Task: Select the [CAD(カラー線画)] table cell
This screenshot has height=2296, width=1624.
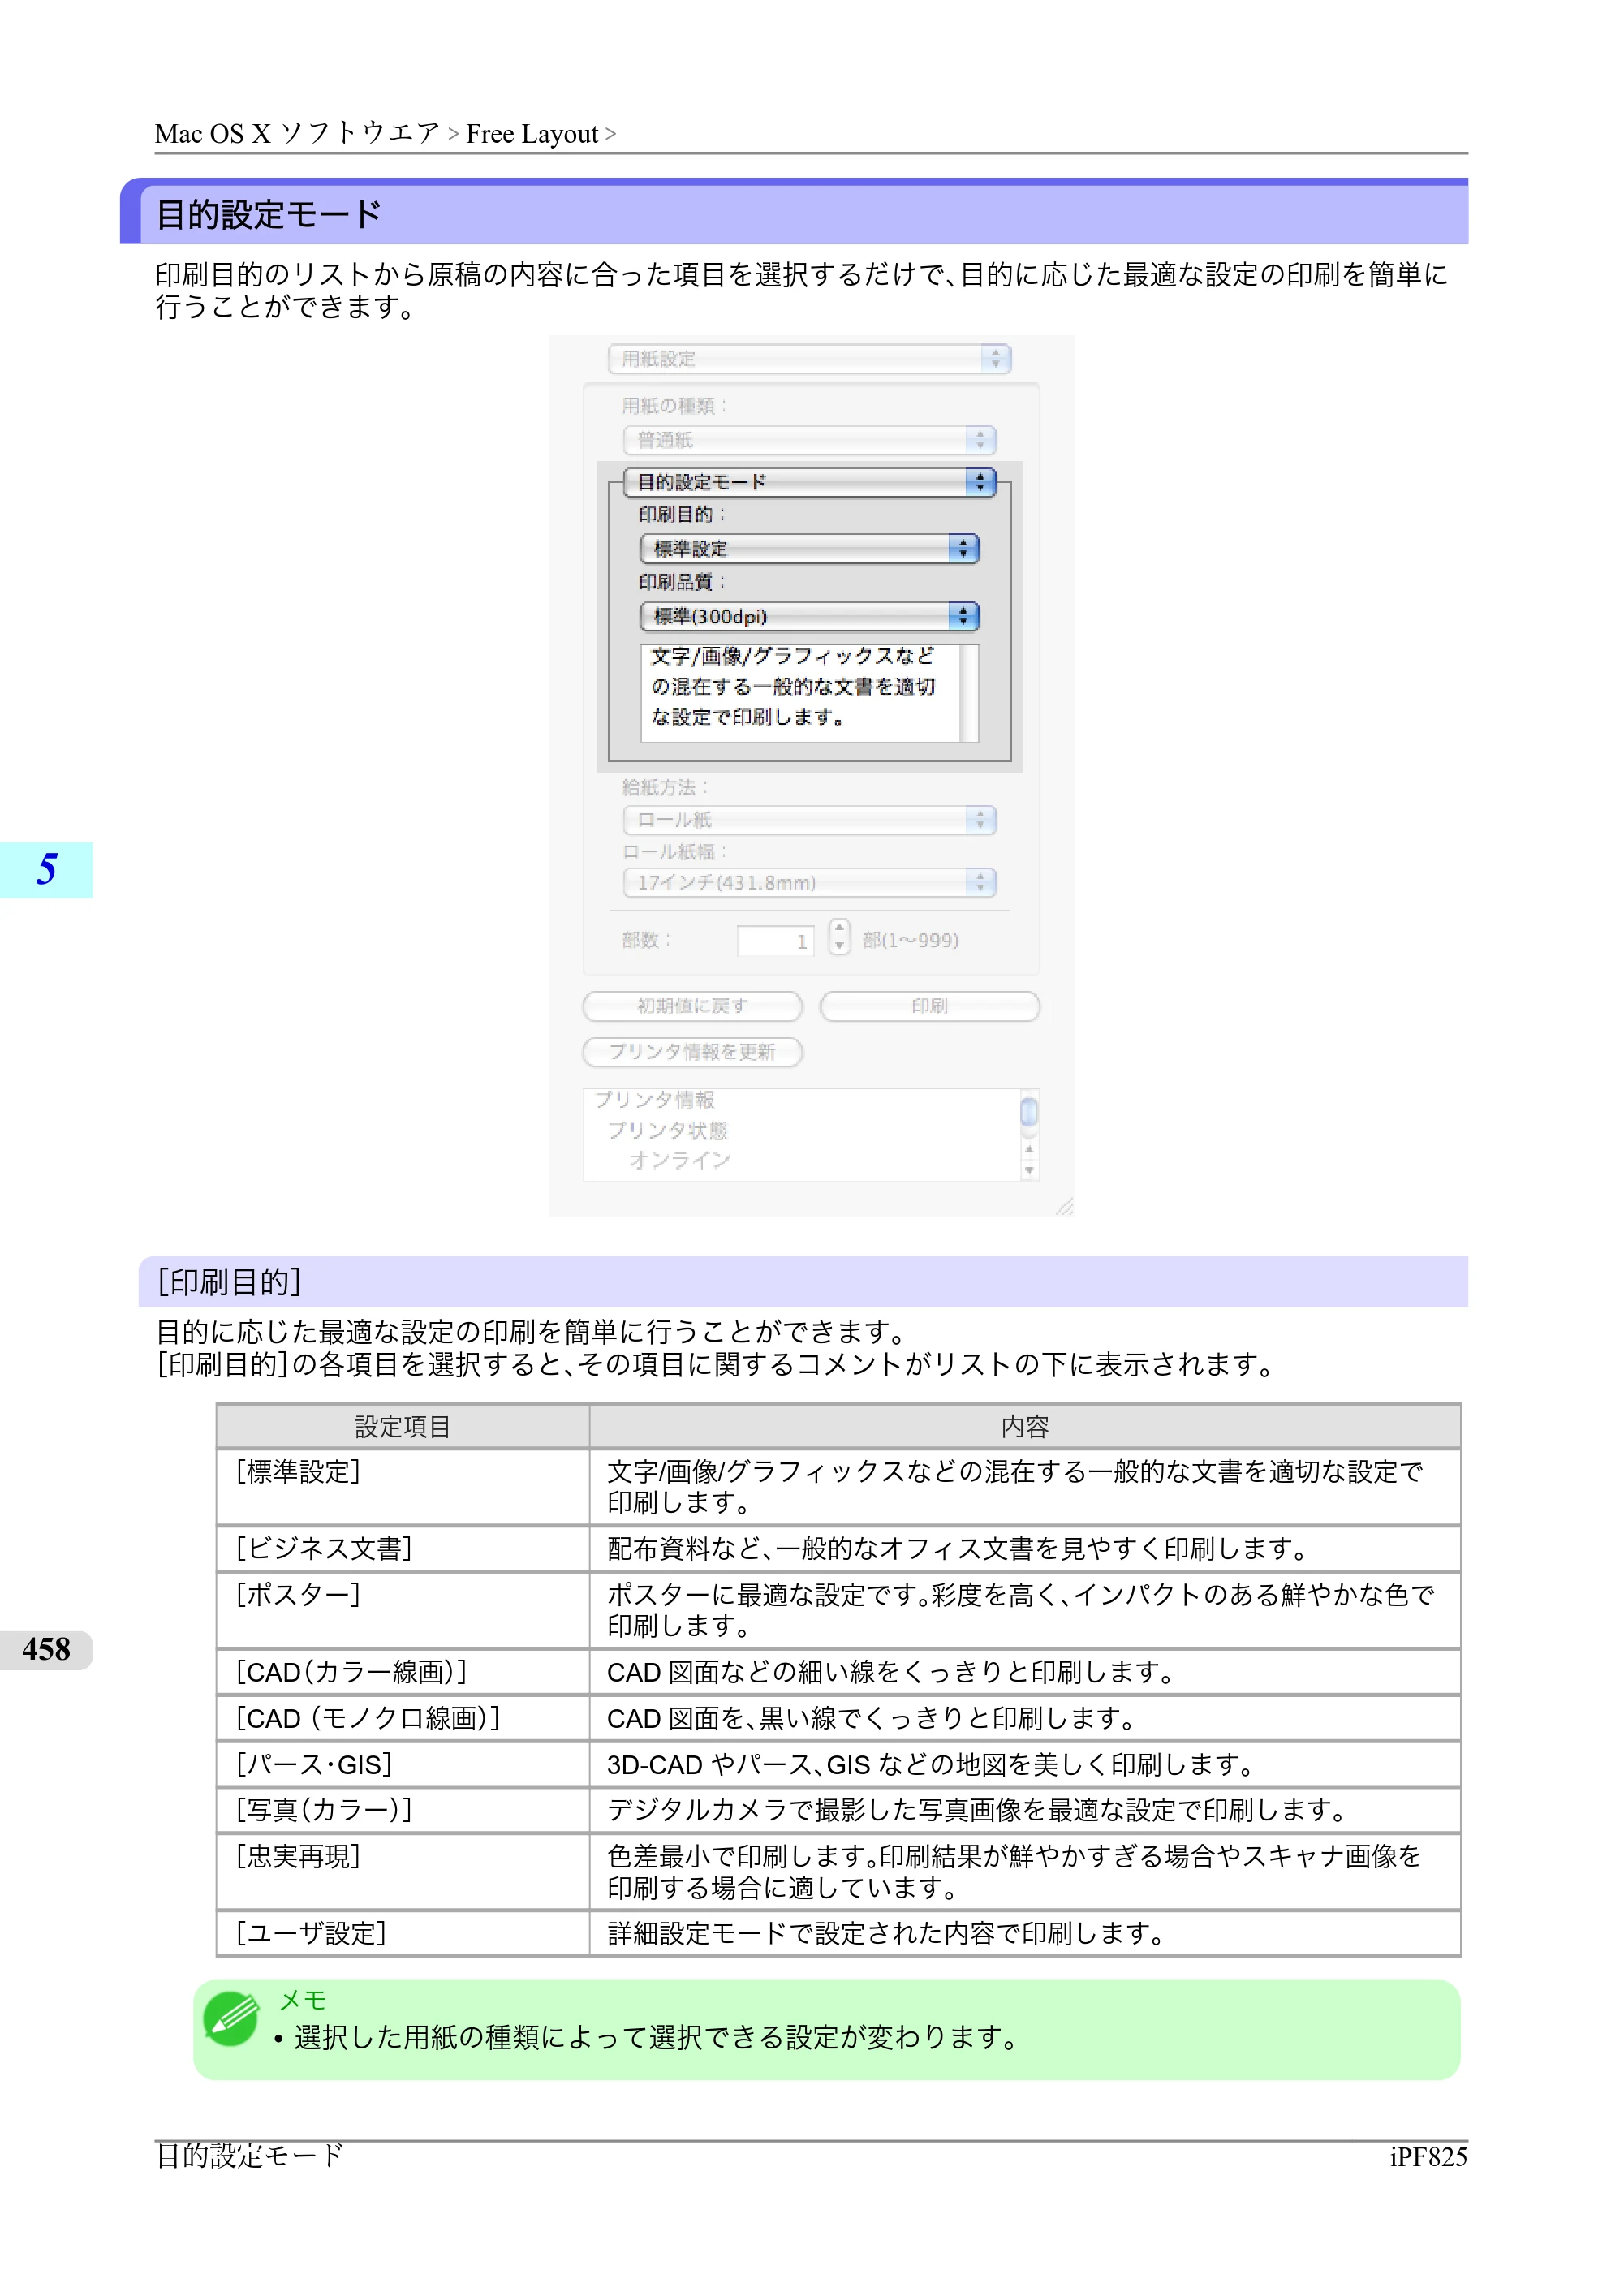Action: pyautogui.click(x=403, y=1672)
